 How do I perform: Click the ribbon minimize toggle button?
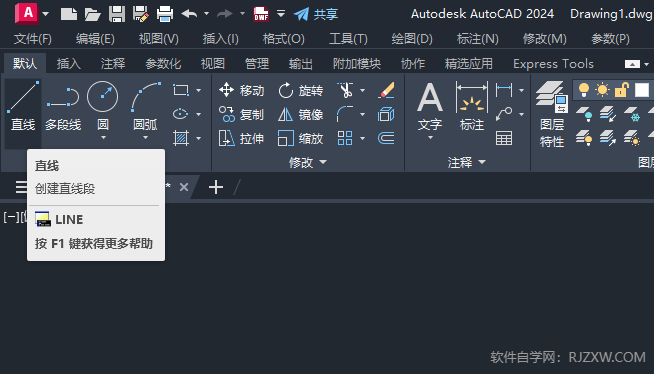coord(632,64)
